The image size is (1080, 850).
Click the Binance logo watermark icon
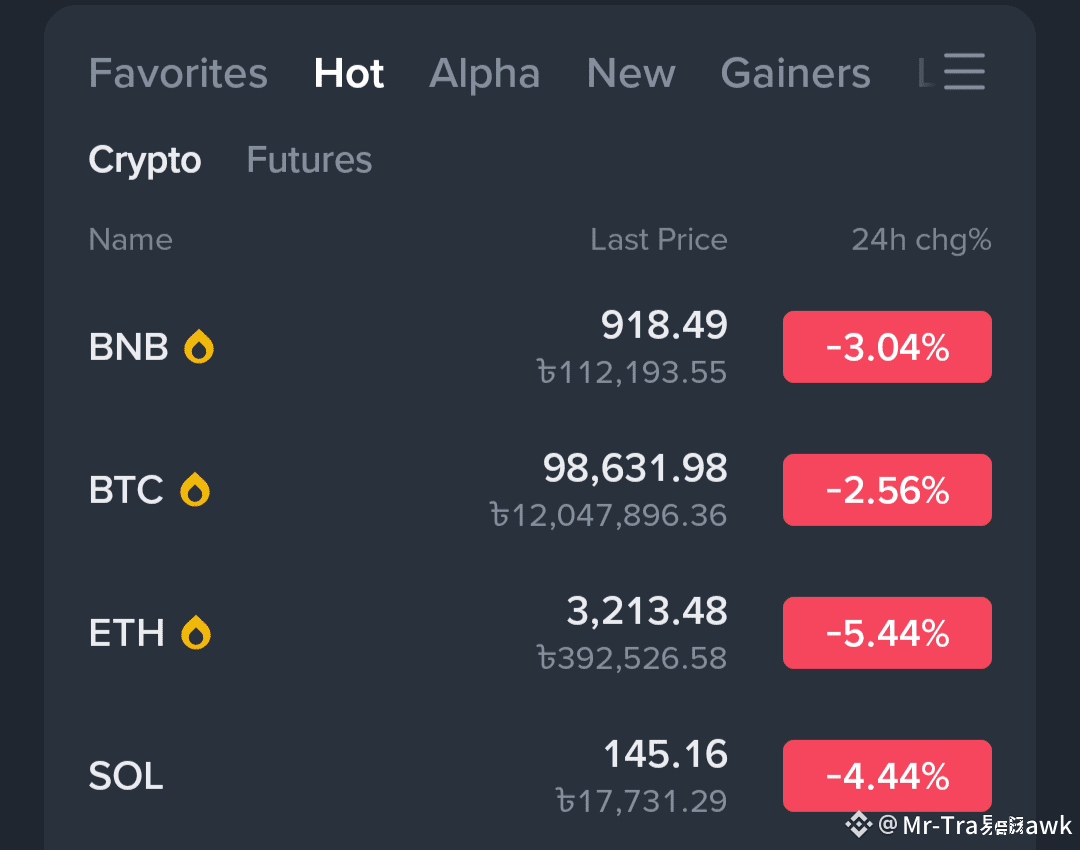pos(858,825)
